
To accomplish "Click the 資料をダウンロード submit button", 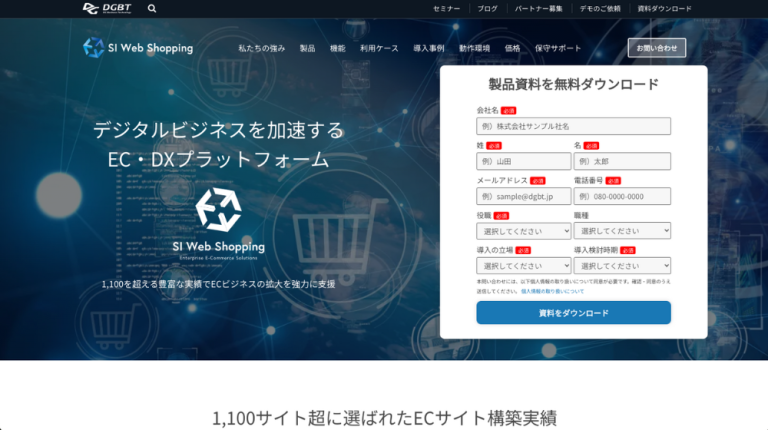I will [x=573, y=313].
